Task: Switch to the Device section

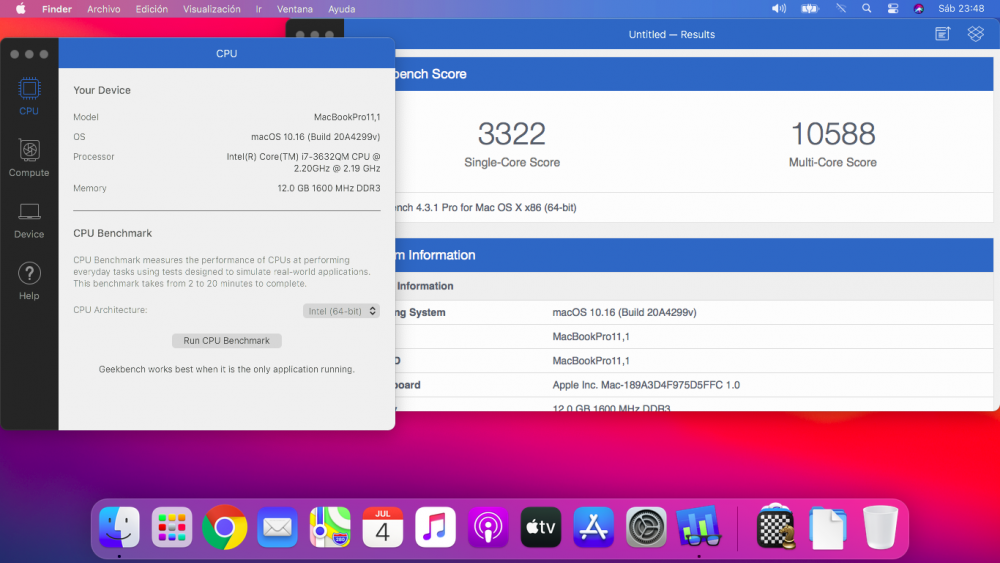Action: point(29,220)
